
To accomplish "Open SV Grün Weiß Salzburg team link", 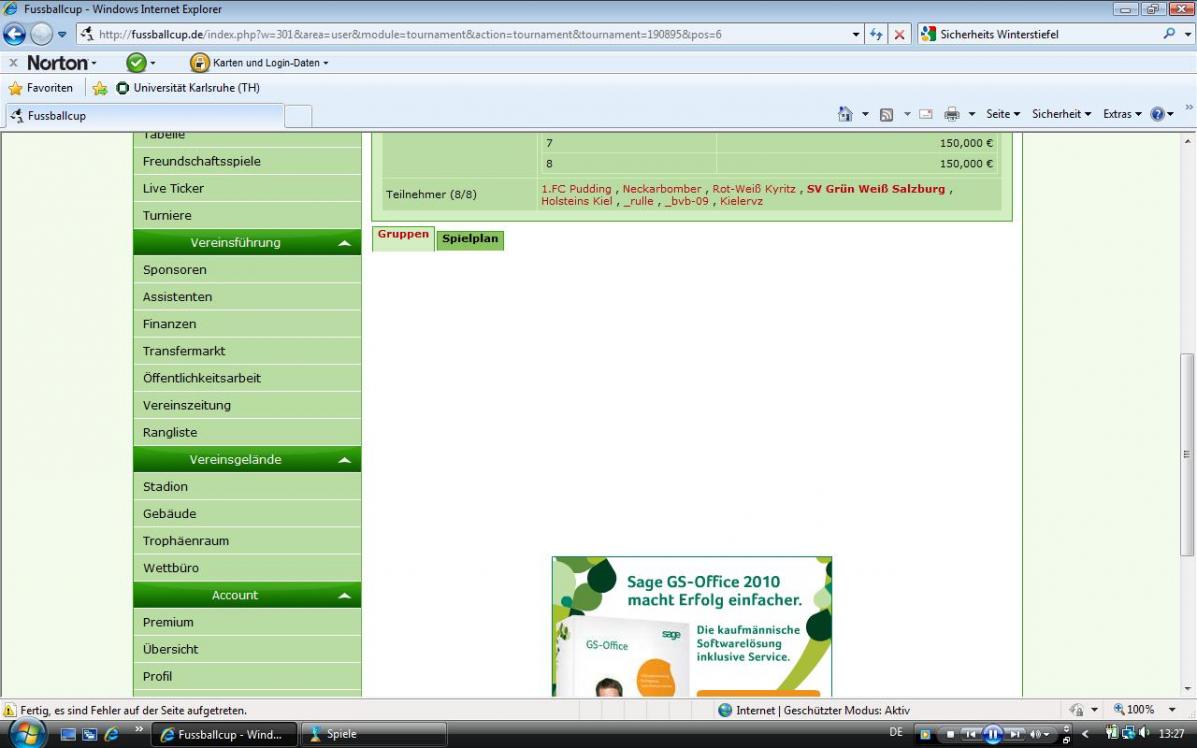I will (x=875, y=188).
